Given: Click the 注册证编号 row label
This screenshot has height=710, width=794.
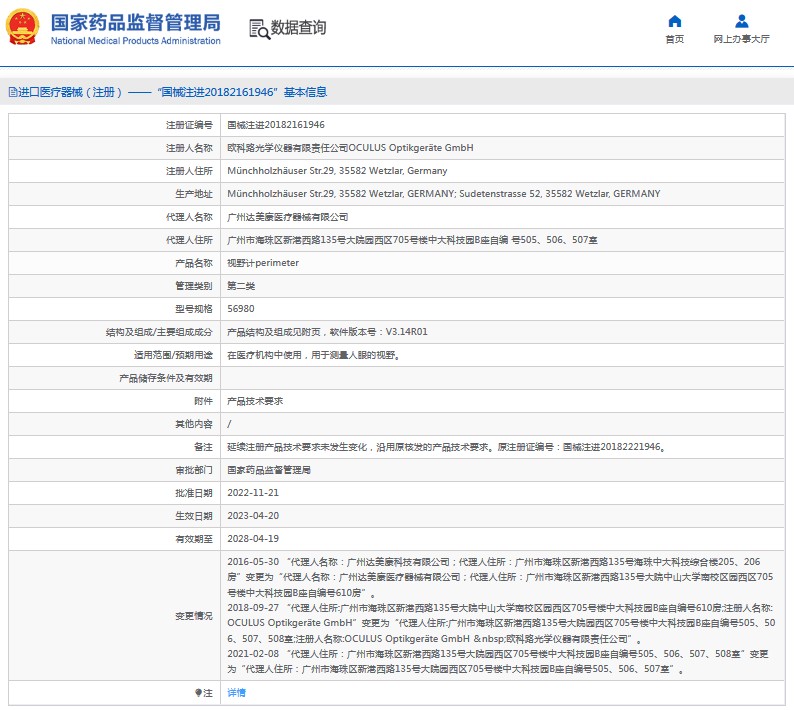Looking at the screenshot, I should (189, 125).
